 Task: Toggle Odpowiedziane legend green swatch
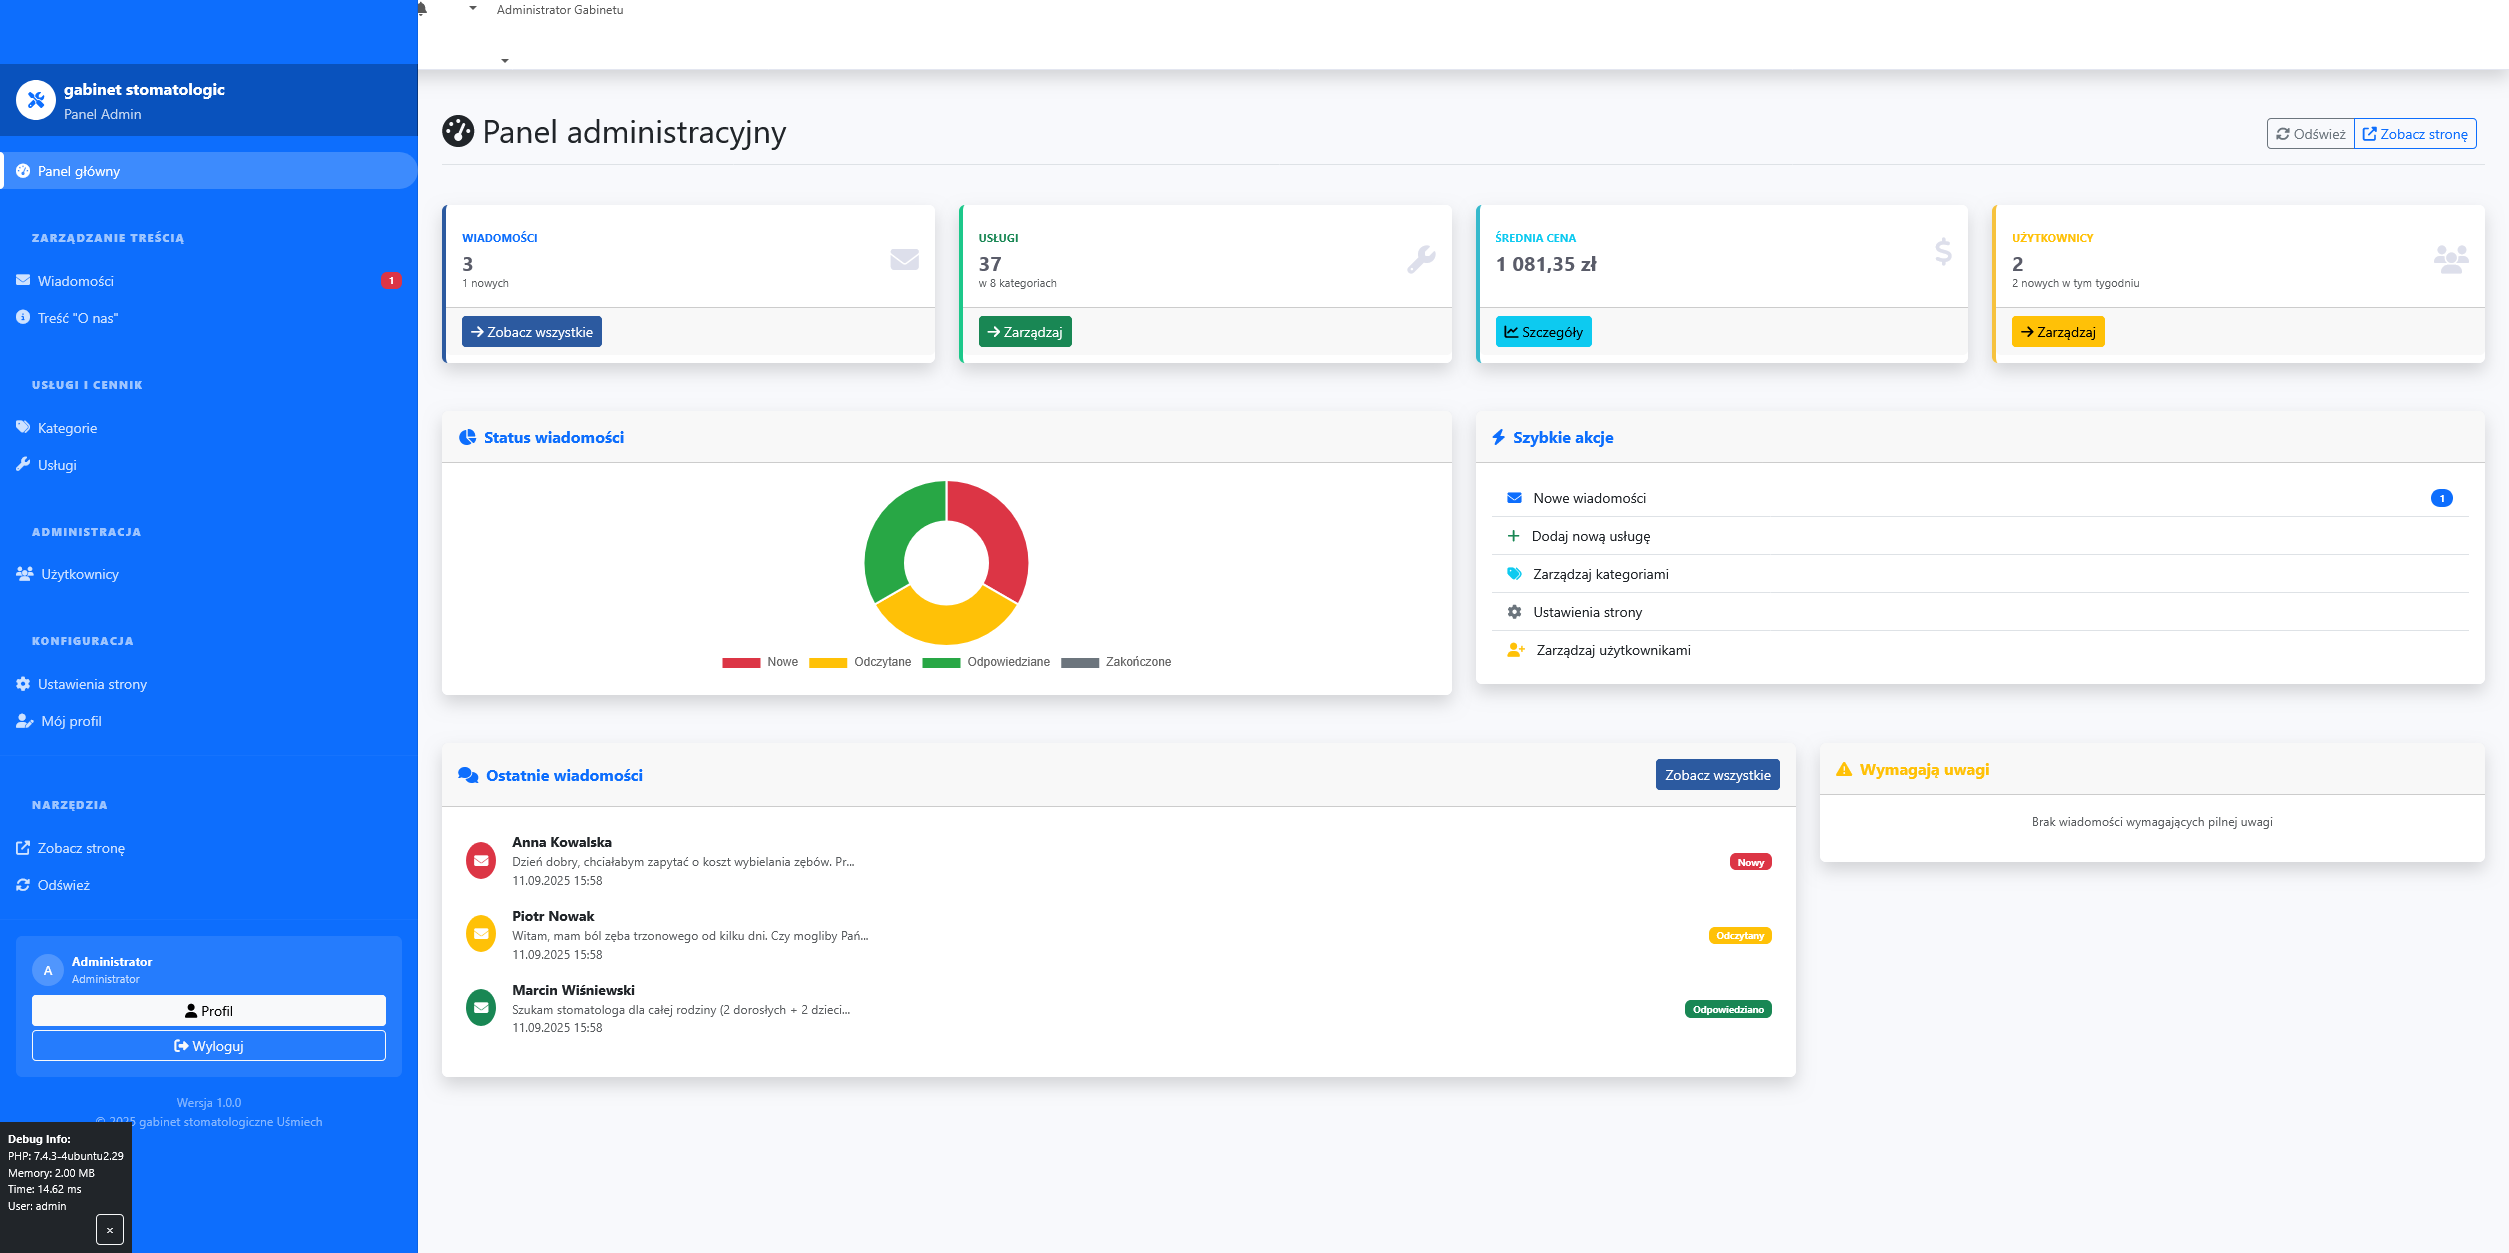941,662
